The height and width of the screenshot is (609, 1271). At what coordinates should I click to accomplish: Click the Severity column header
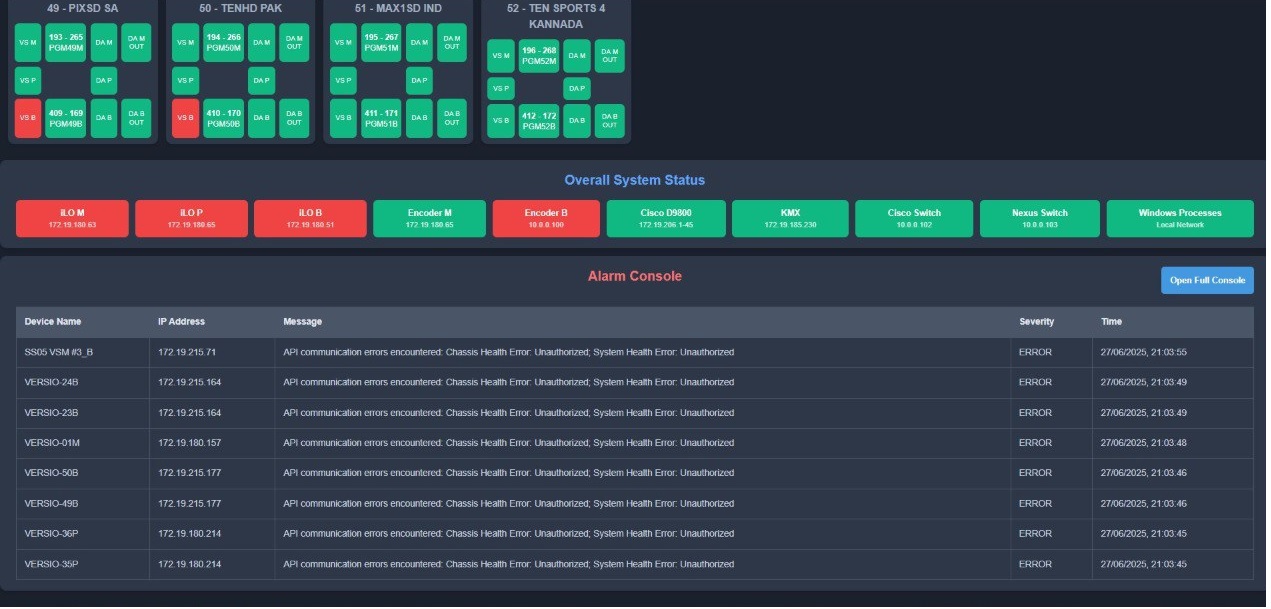(x=1036, y=322)
